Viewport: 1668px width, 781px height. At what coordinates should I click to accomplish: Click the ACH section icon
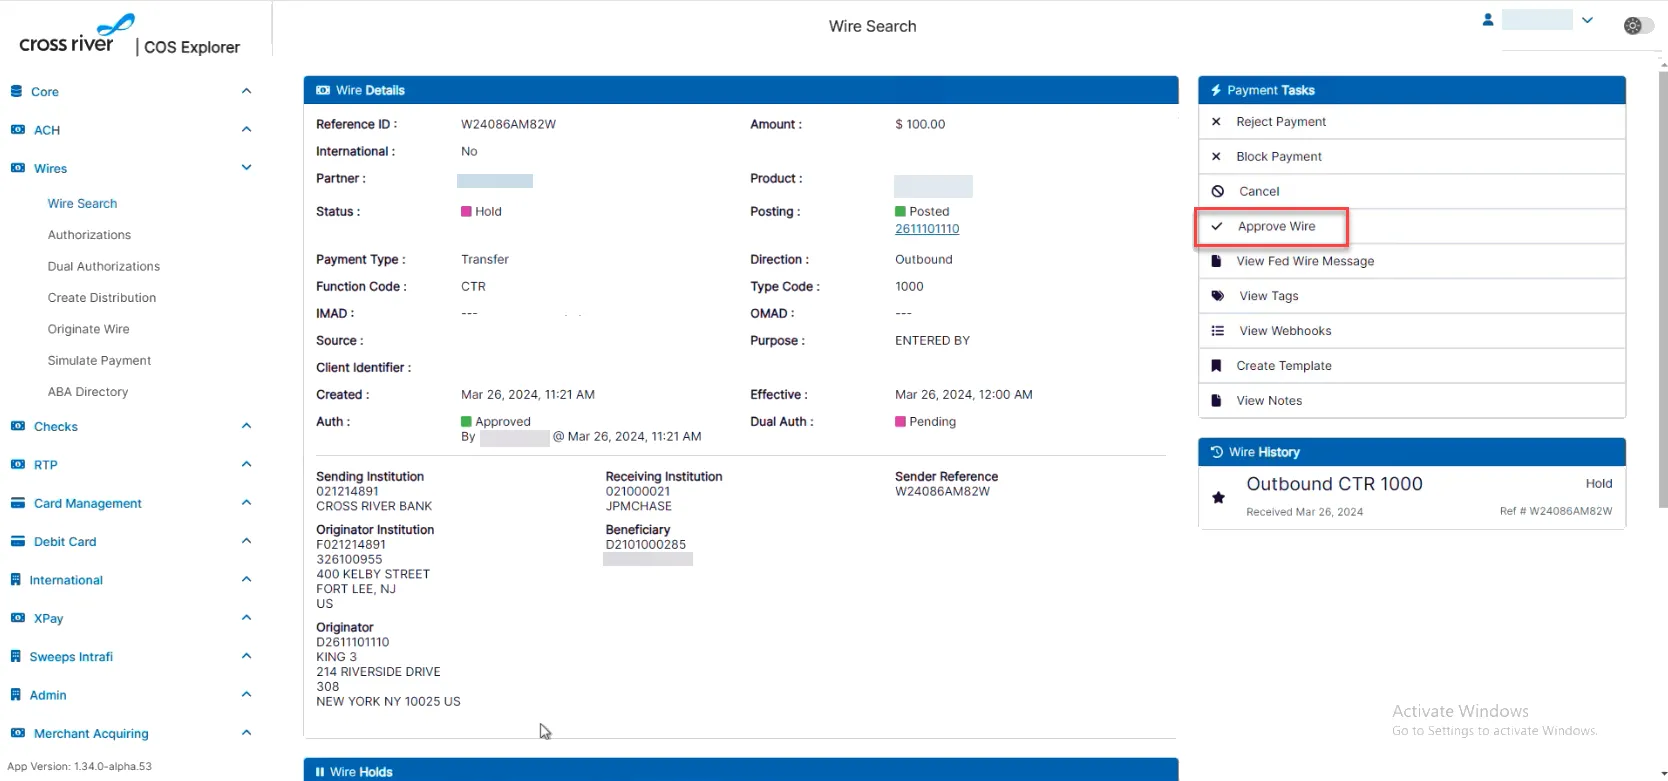pos(18,130)
